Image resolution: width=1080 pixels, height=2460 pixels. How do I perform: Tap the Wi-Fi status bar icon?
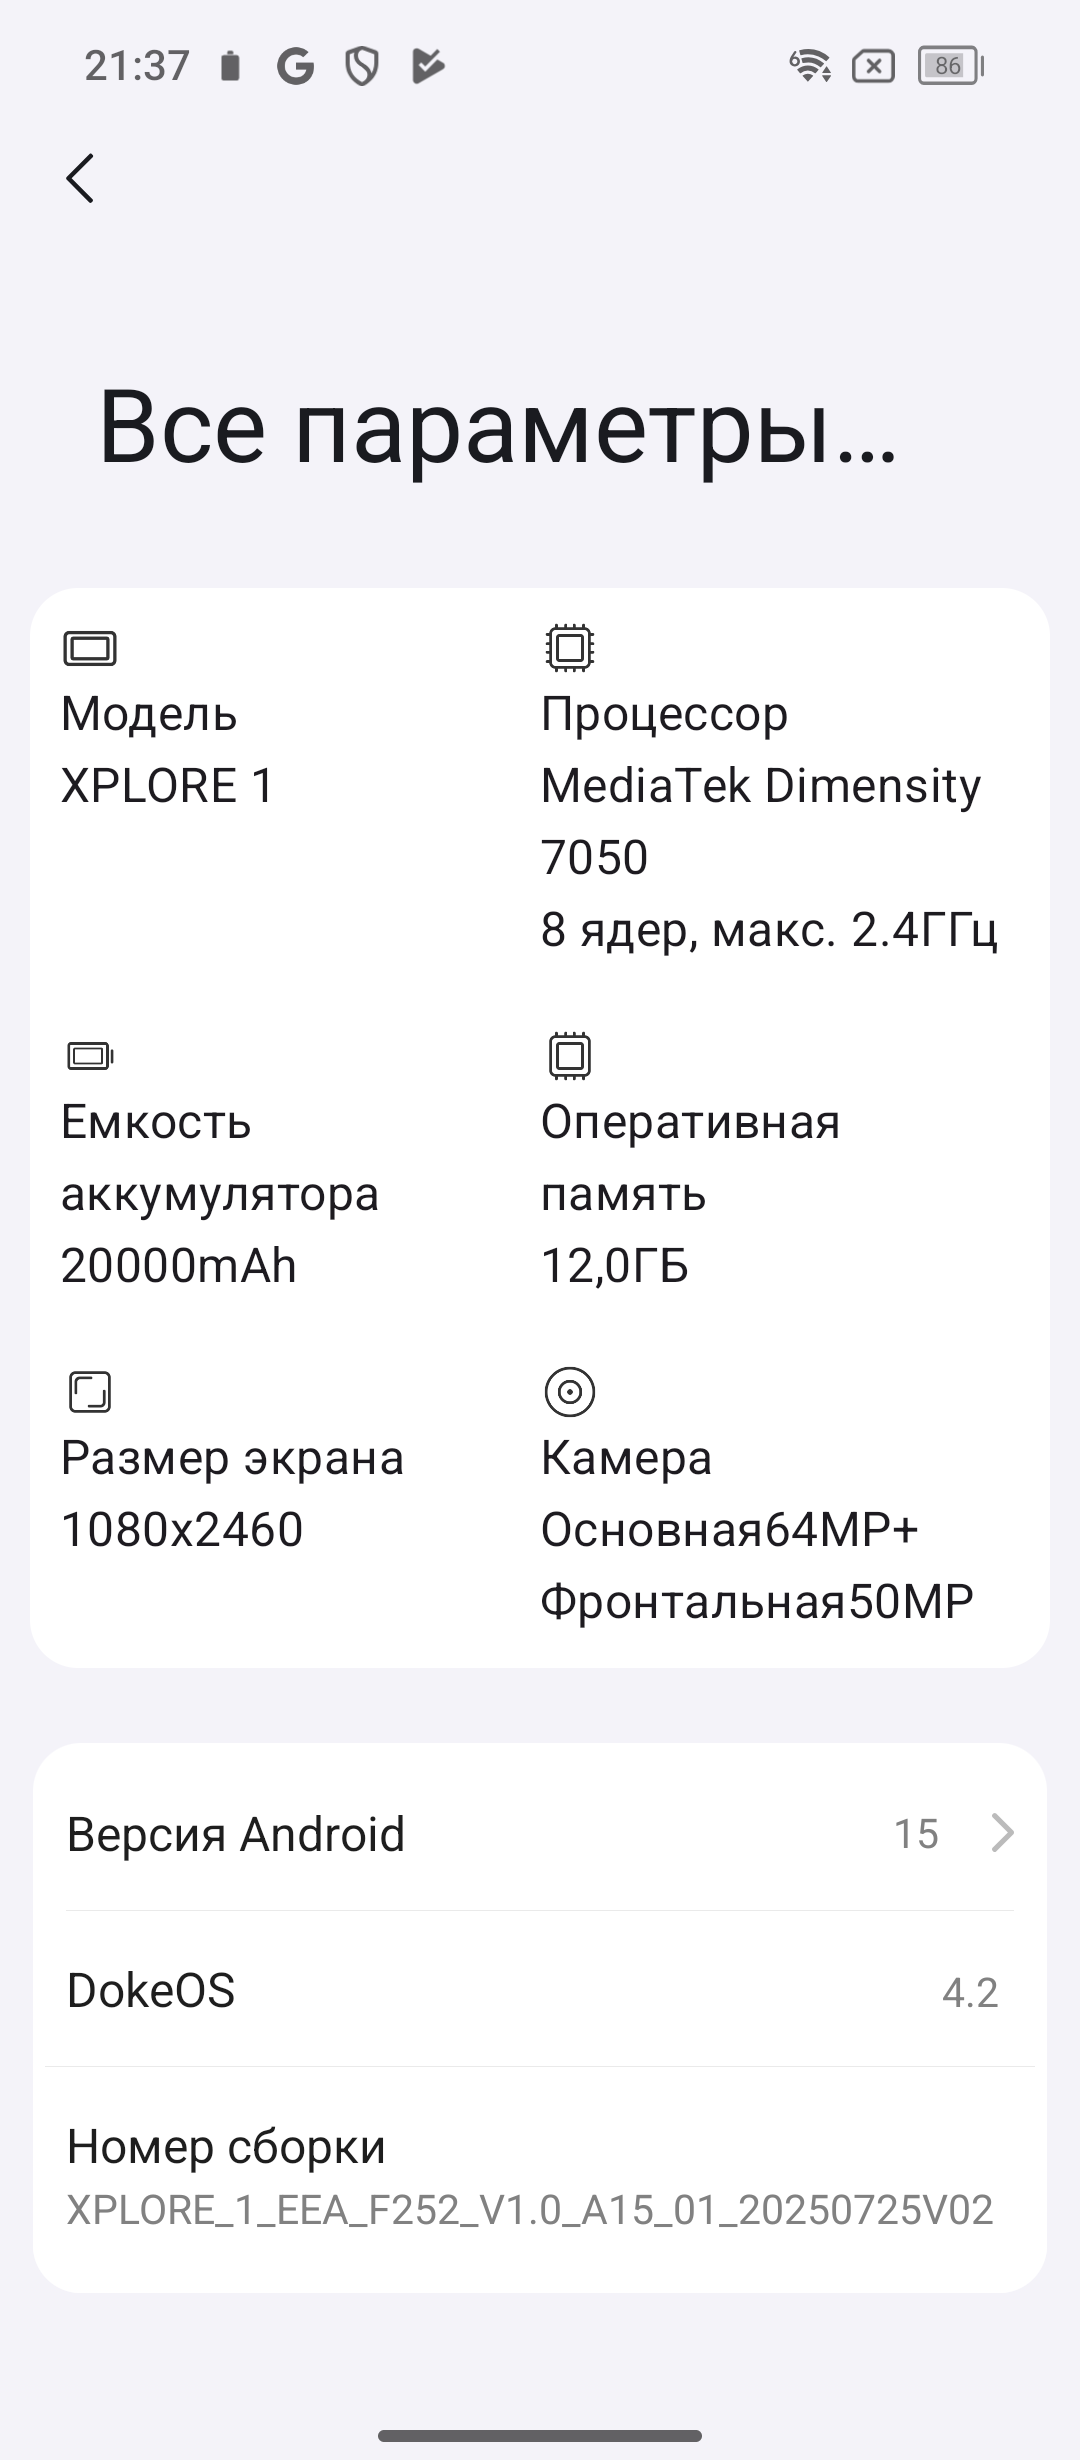click(809, 67)
